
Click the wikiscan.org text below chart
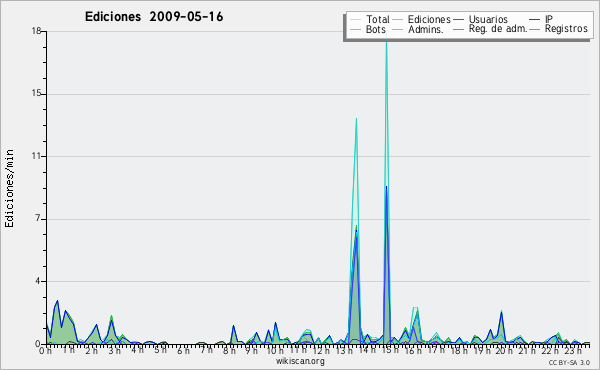click(x=300, y=361)
